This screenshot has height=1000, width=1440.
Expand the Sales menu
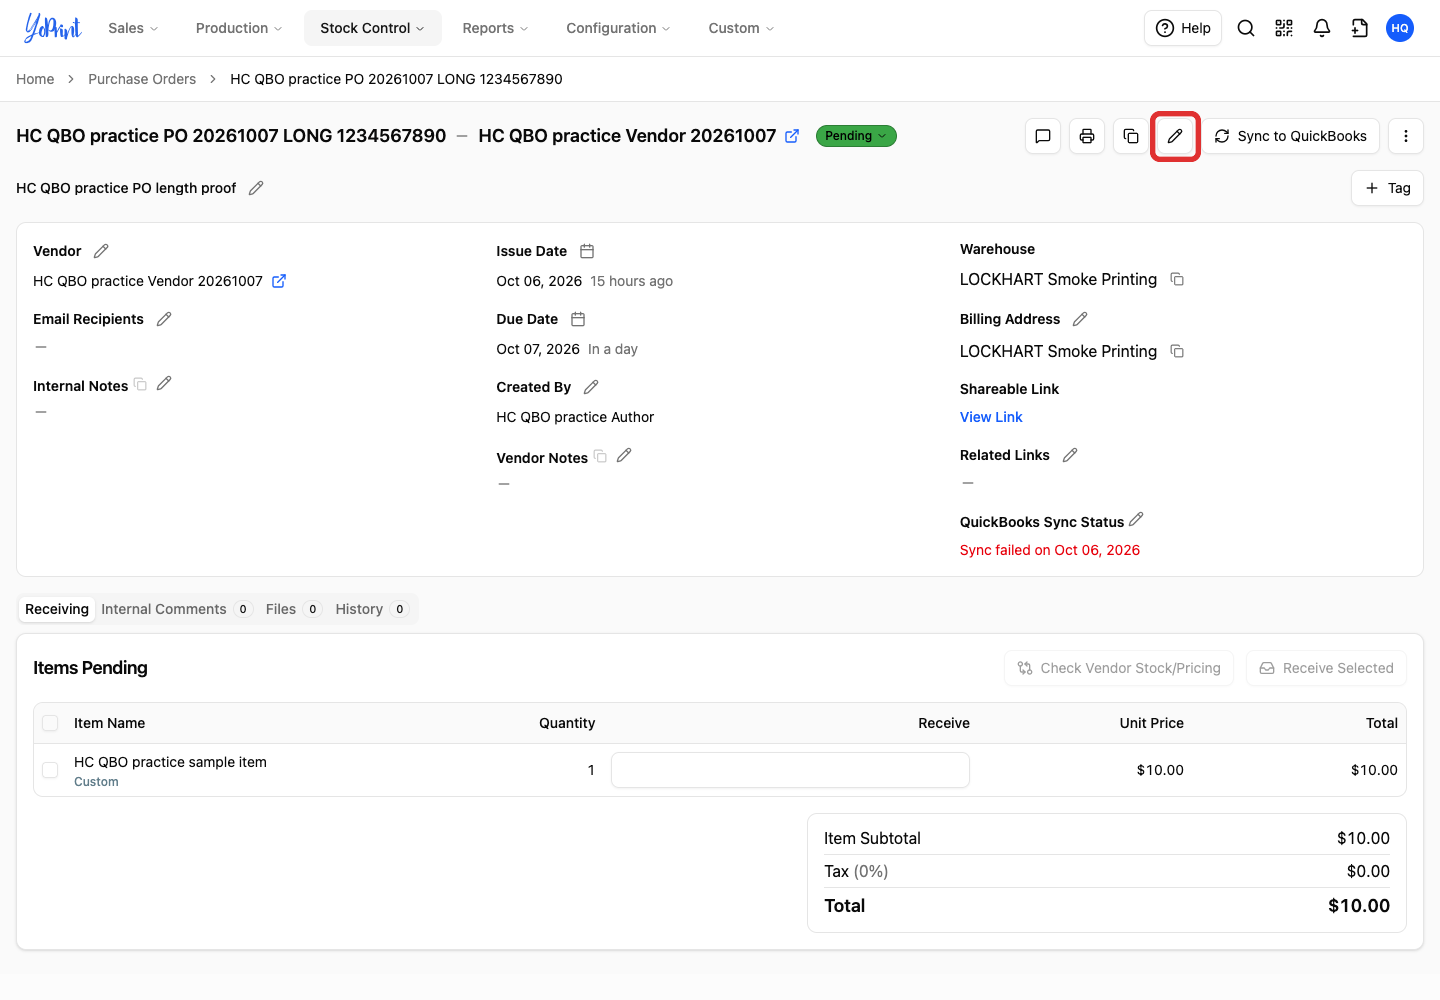click(133, 28)
